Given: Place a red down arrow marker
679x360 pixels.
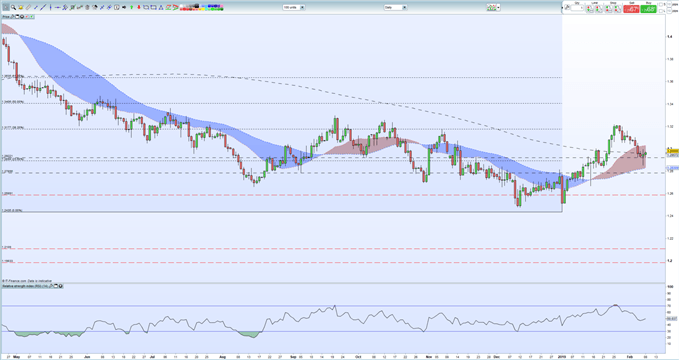Looking at the screenshot, I should (x=139, y=7).
